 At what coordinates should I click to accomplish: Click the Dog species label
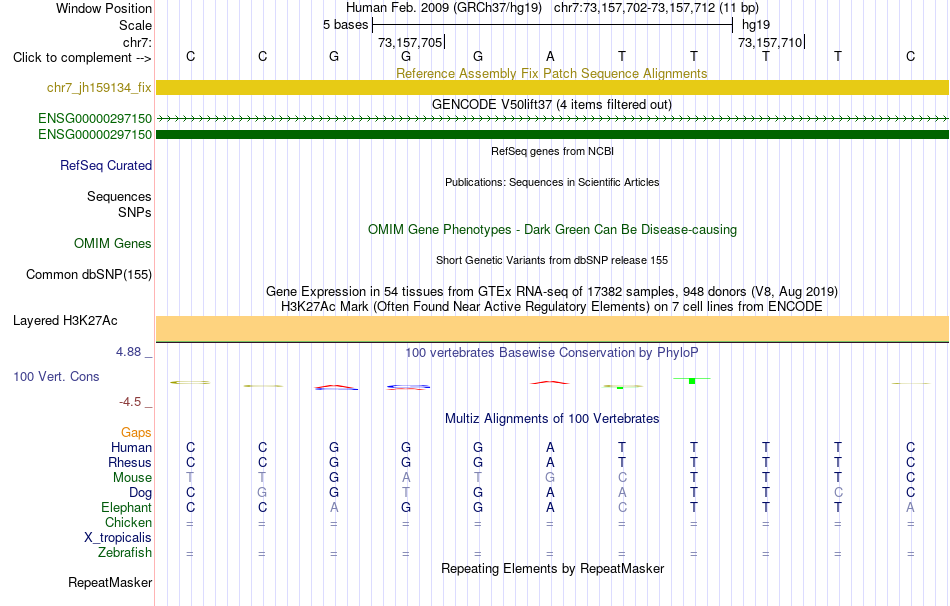pos(140,493)
